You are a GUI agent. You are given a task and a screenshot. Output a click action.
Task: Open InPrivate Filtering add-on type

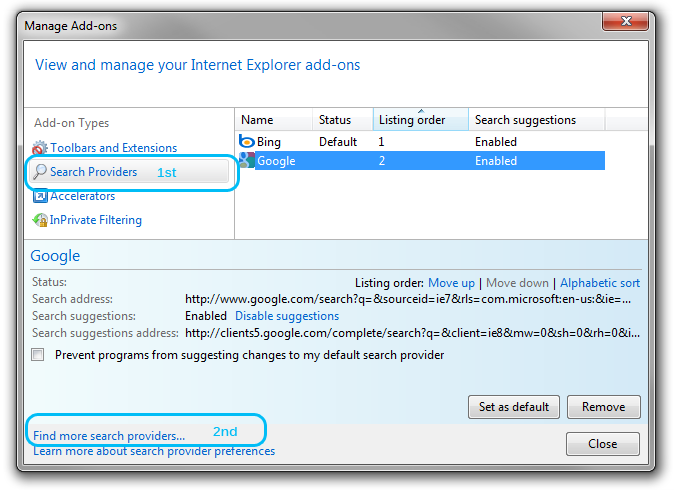click(95, 220)
